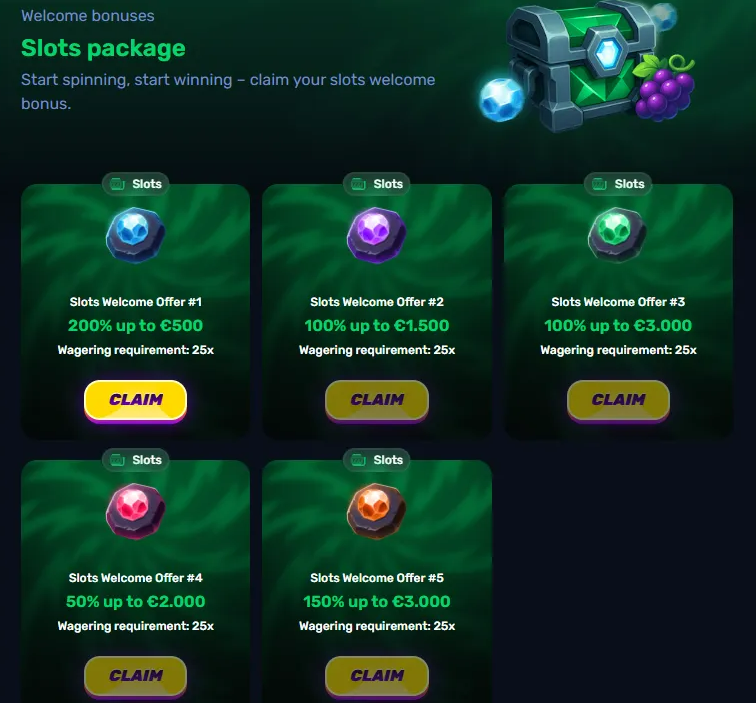Claim Slots Welcome Offer #1

click(135, 401)
